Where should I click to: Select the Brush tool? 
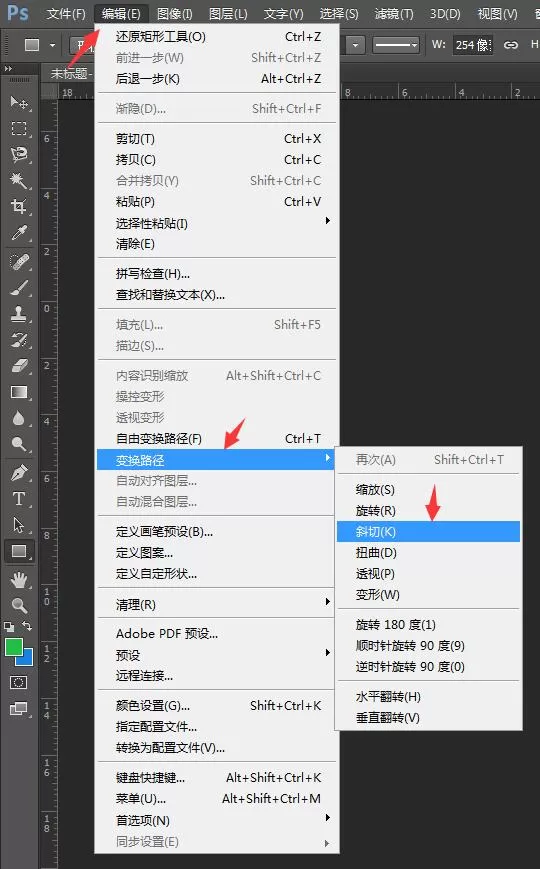click(x=19, y=288)
